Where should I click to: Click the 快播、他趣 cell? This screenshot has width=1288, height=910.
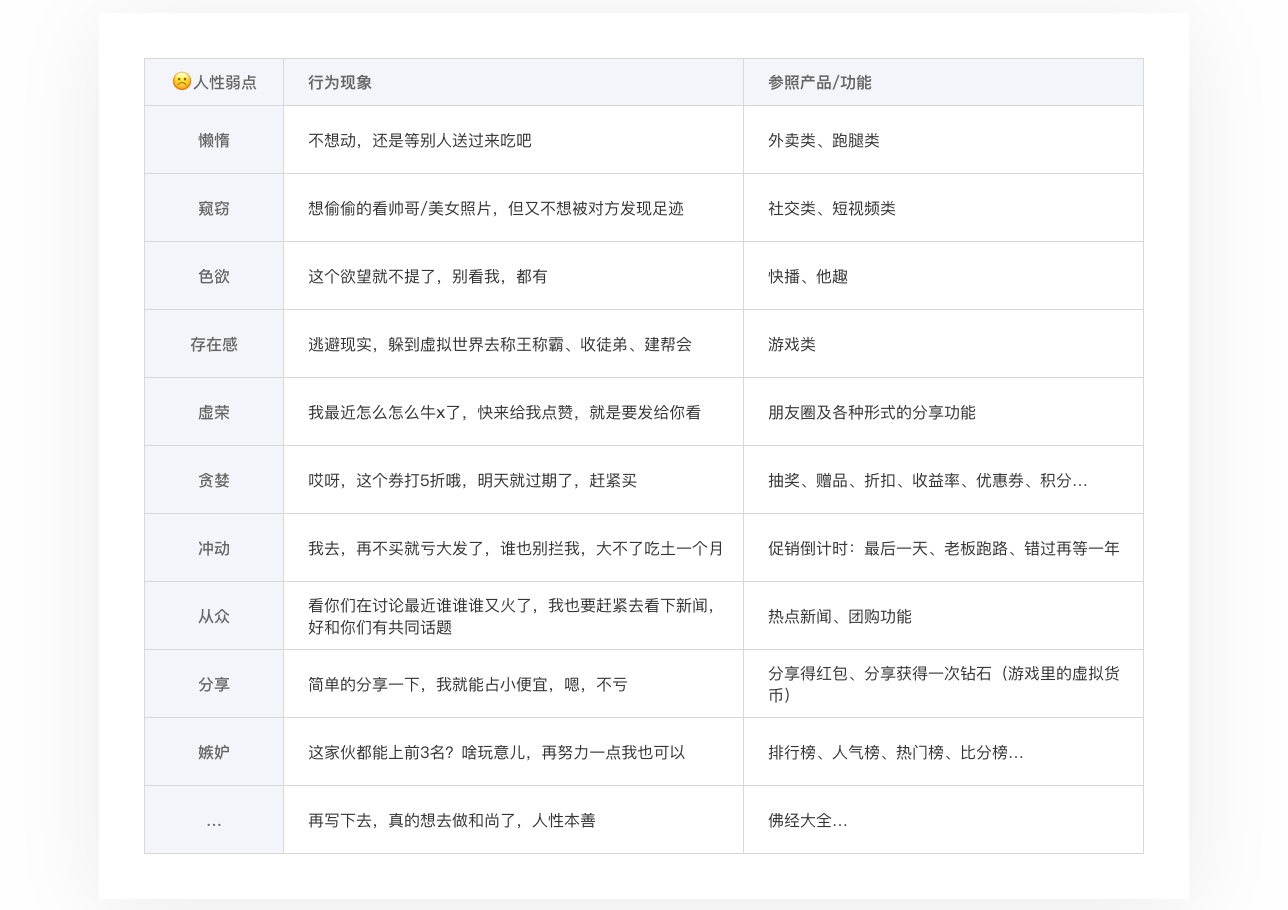click(x=805, y=276)
